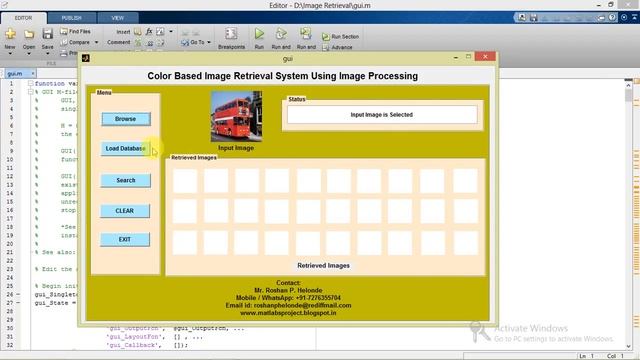Click the Insert section icon
Image resolution: width=640 pixels, height=360 pixels.
tap(138, 31)
